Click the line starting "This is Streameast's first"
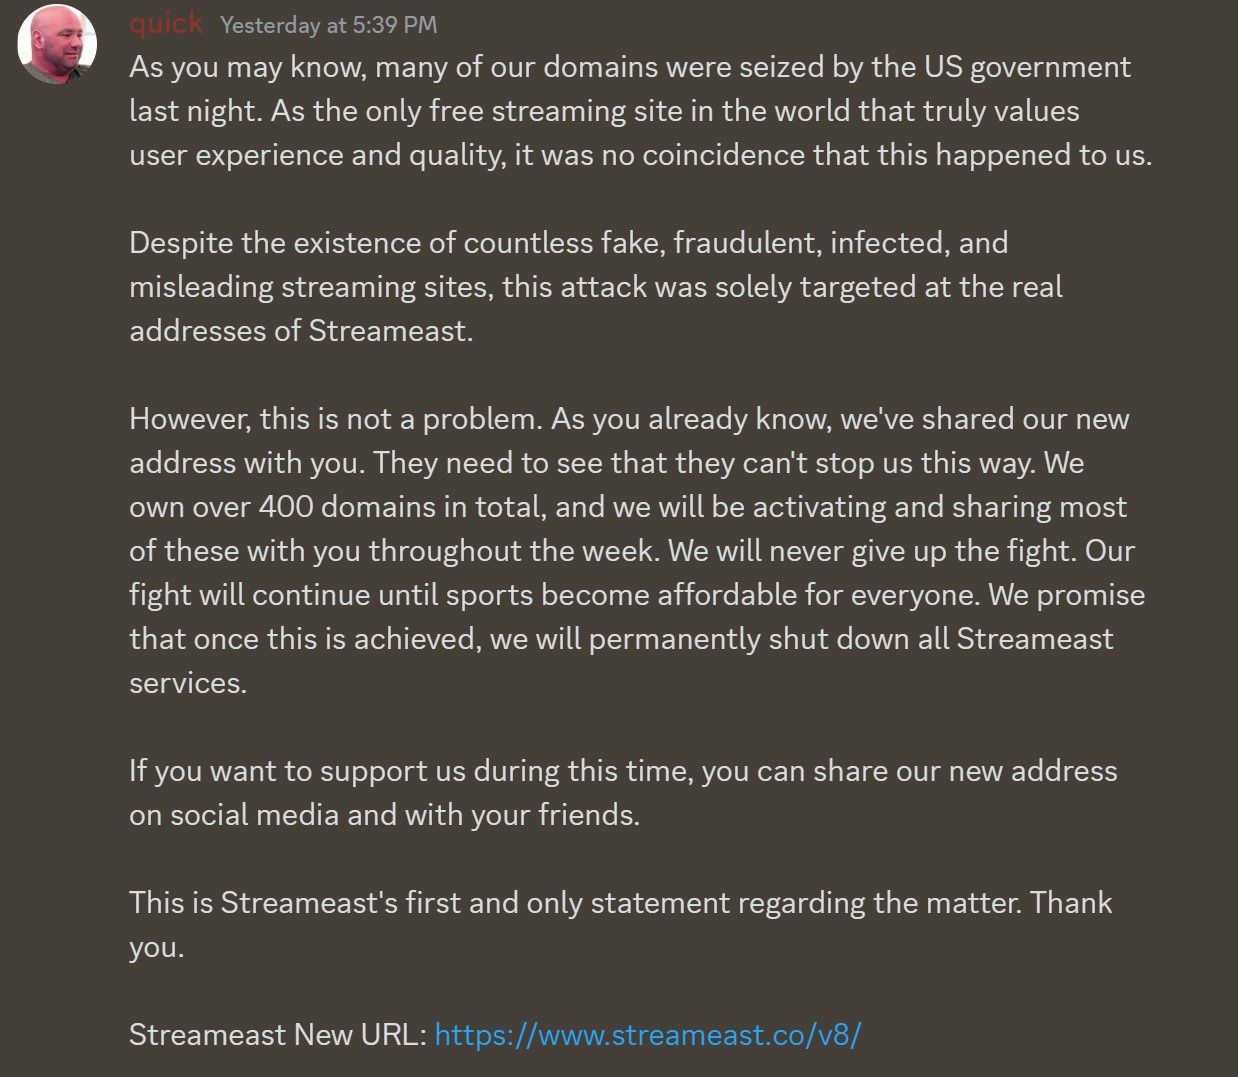 click(x=621, y=903)
